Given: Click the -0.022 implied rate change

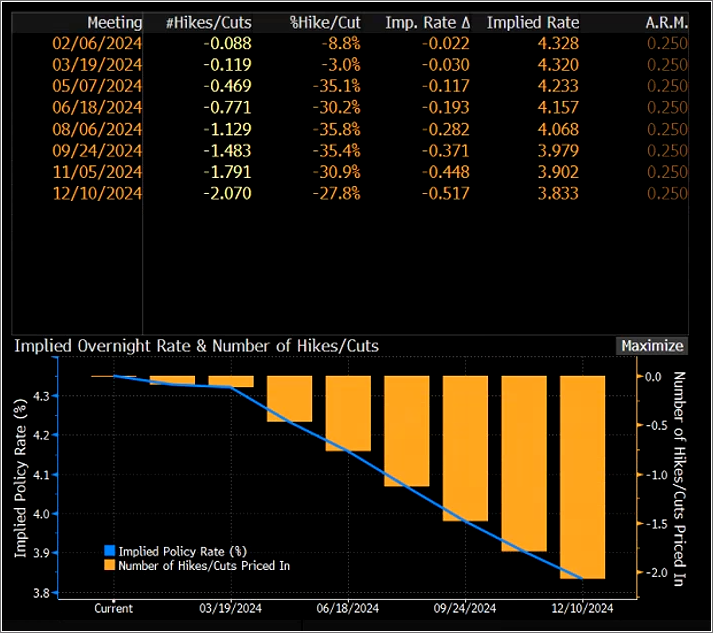Looking at the screenshot, I should click(446, 43).
